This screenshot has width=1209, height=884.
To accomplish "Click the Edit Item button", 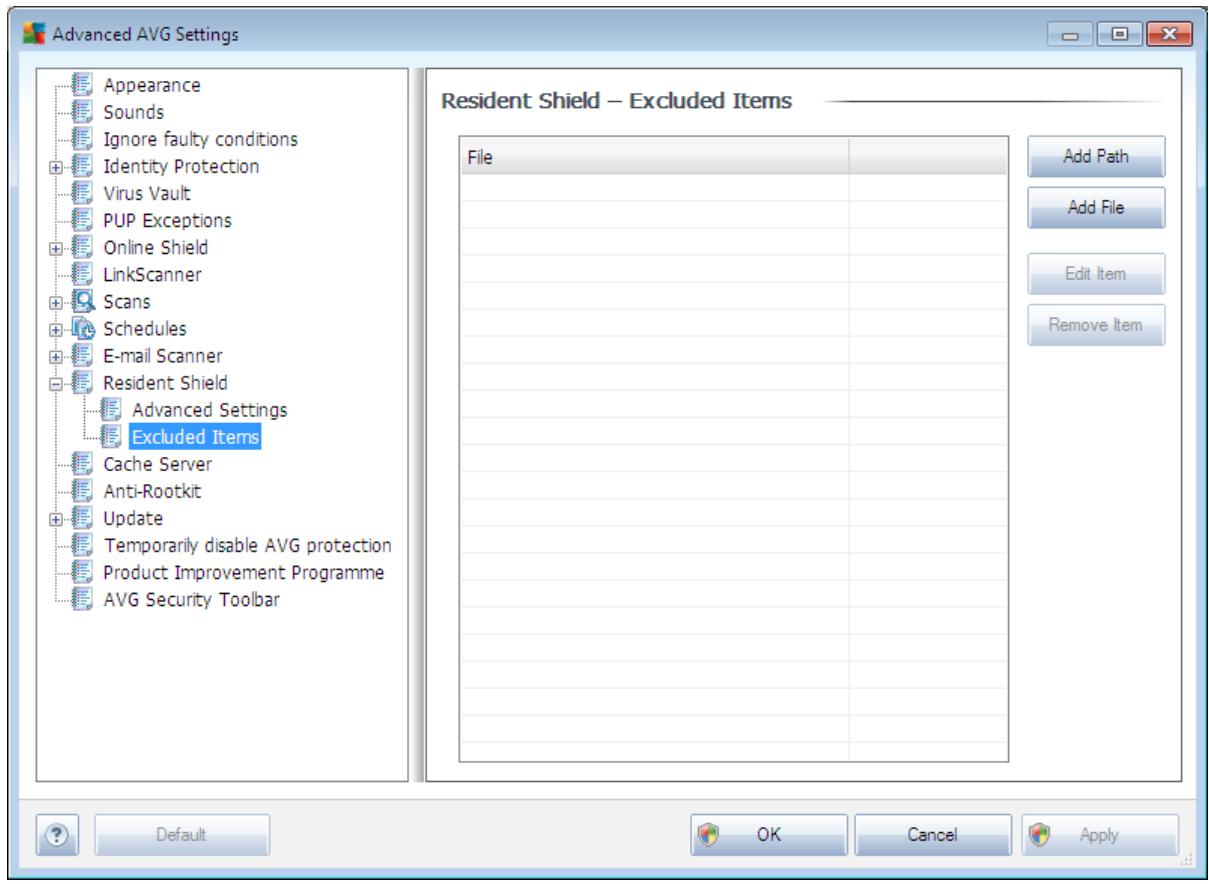I will point(1097,274).
